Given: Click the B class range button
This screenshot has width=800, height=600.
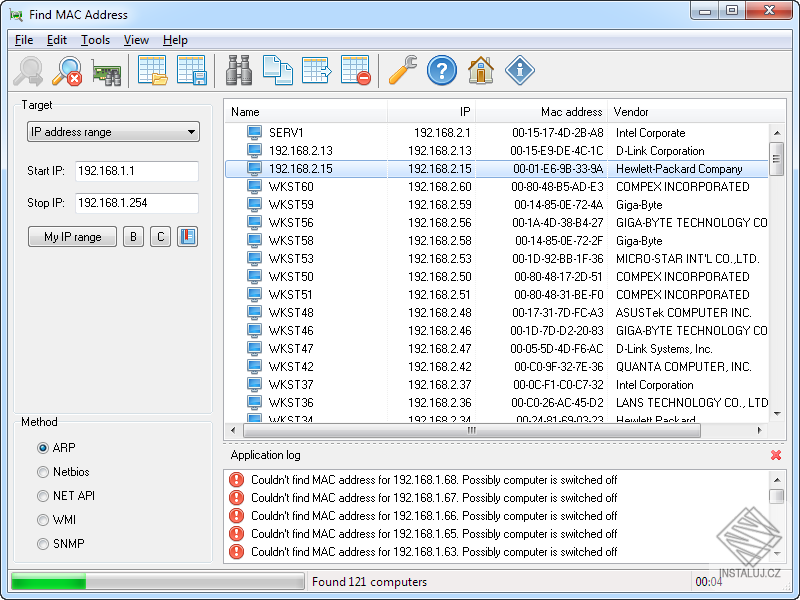Looking at the screenshot, I should 133,237.
